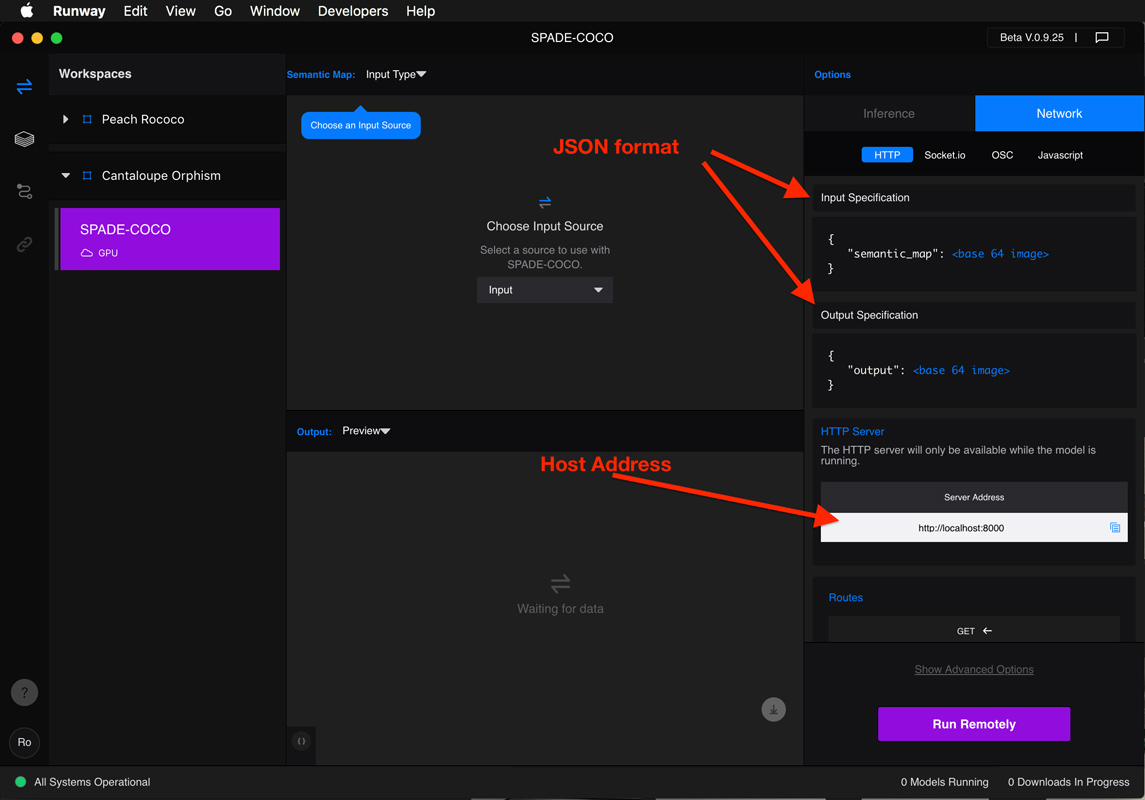This screenshot has width=1145, height=800.
Task: Click the Input Specification header
Action: [x=974, y=197]
